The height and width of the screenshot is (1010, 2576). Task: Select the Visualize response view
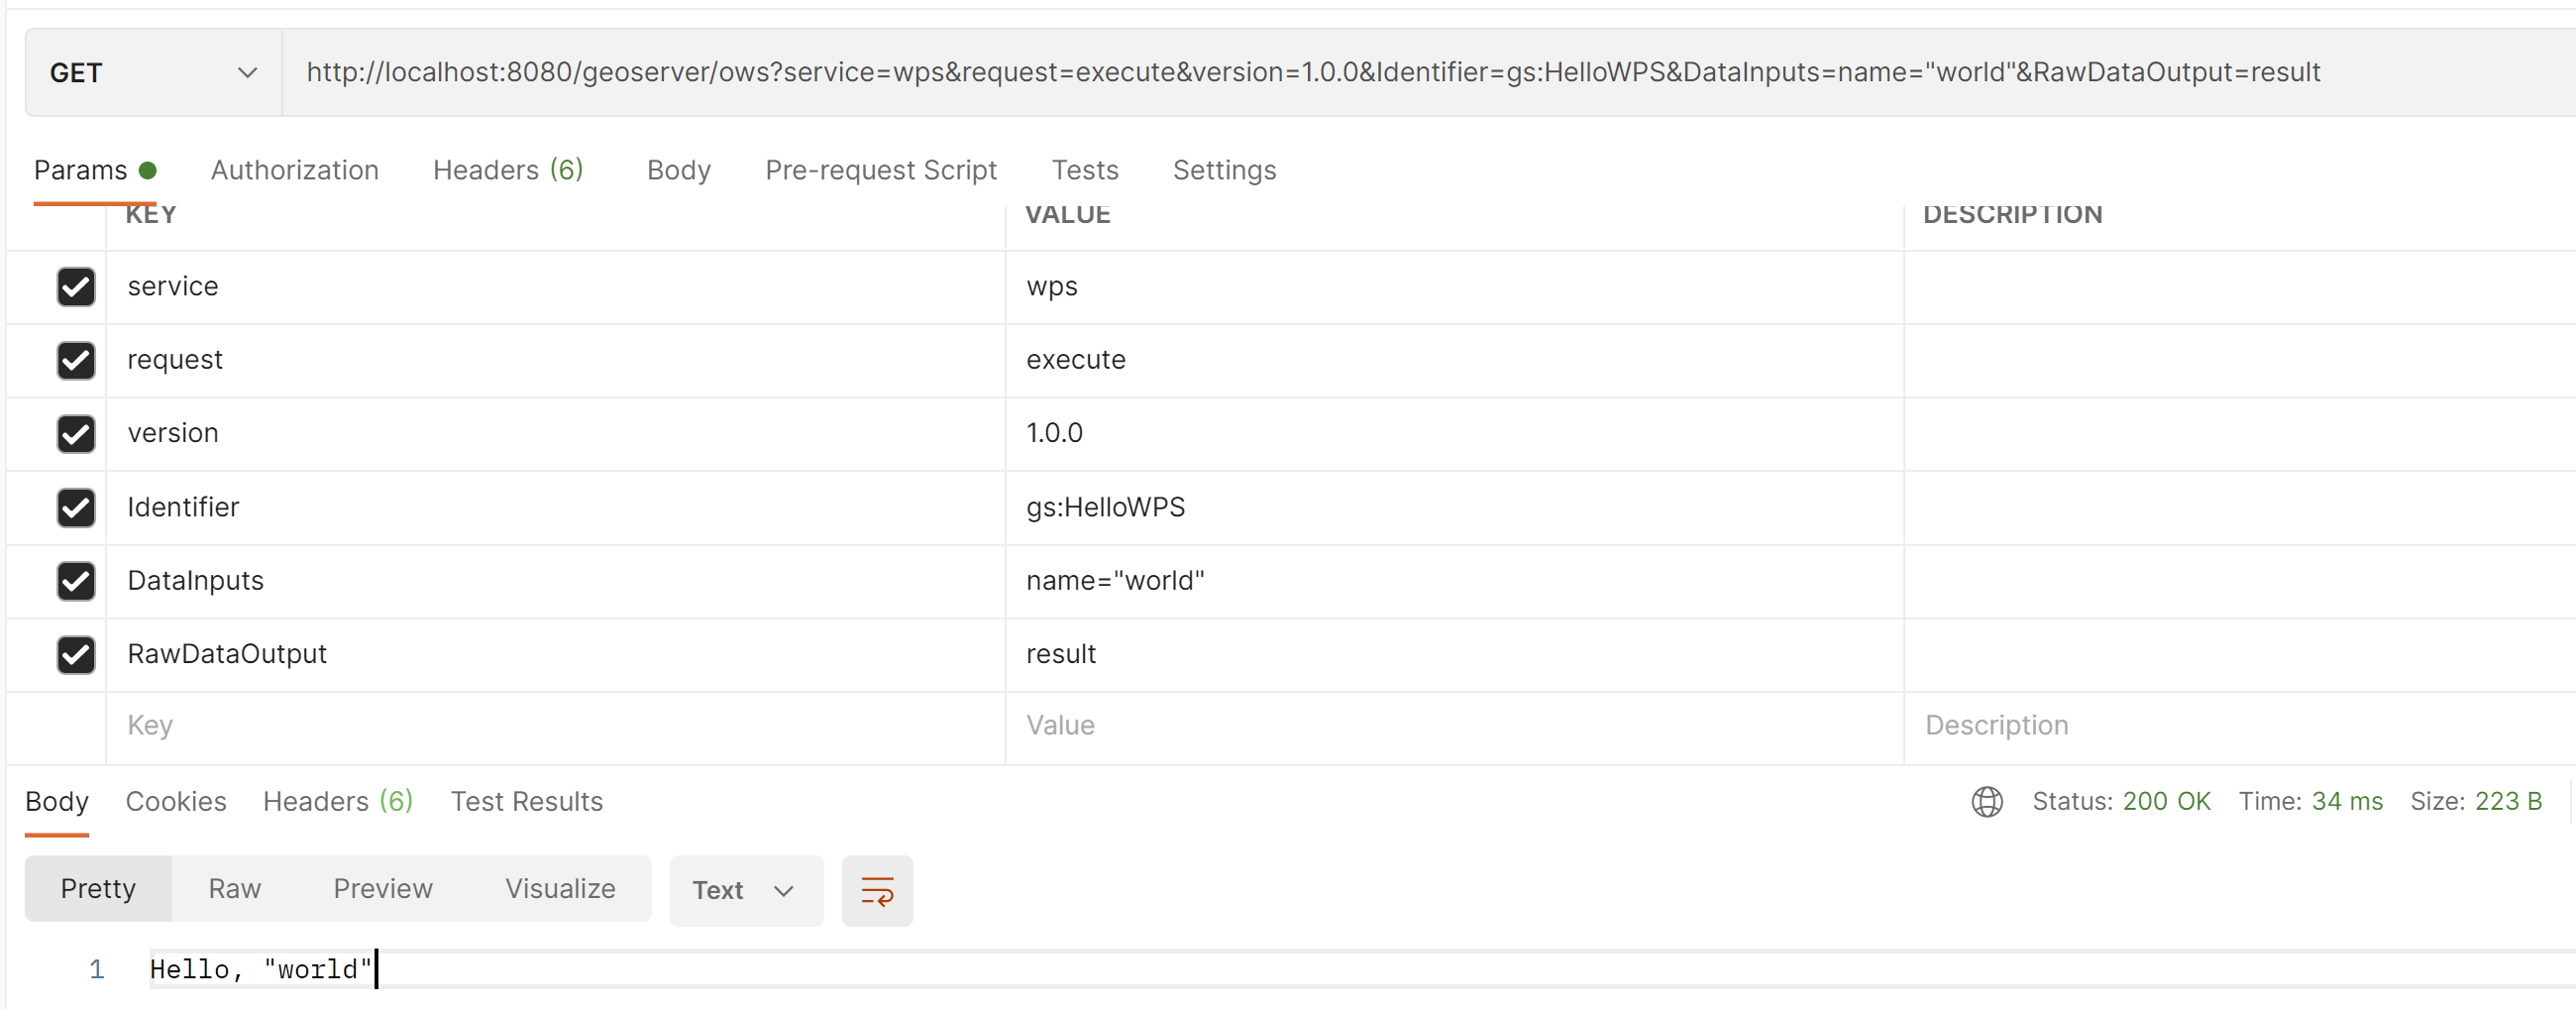pyautogui.click(x=559, y=888)
